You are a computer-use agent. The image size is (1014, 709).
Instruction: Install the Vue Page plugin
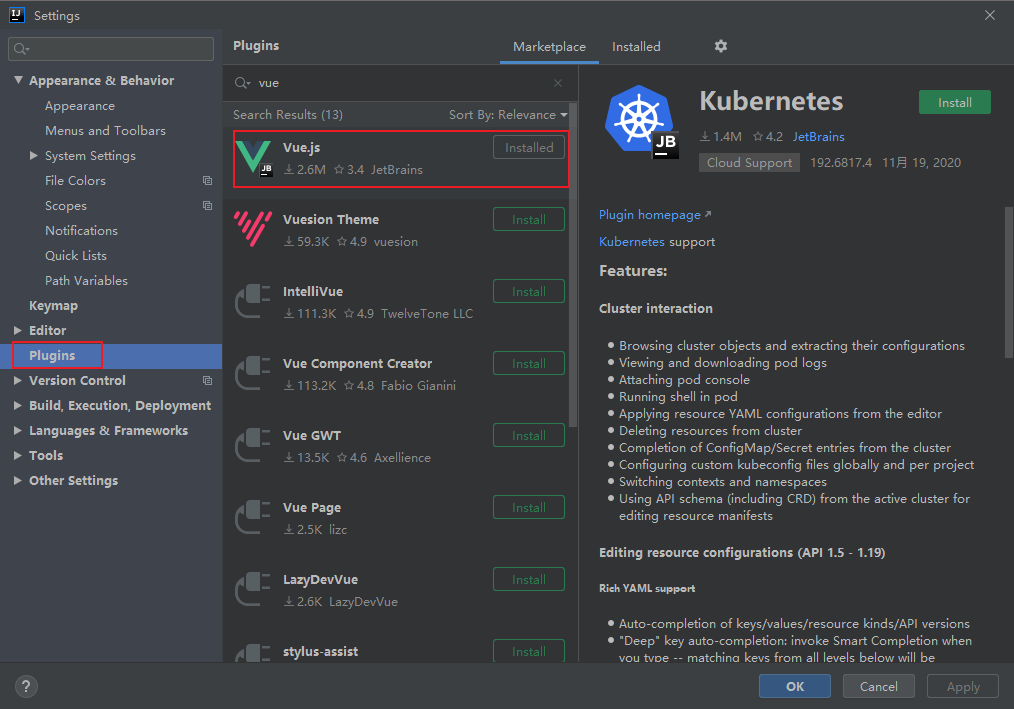pos(529,507)
